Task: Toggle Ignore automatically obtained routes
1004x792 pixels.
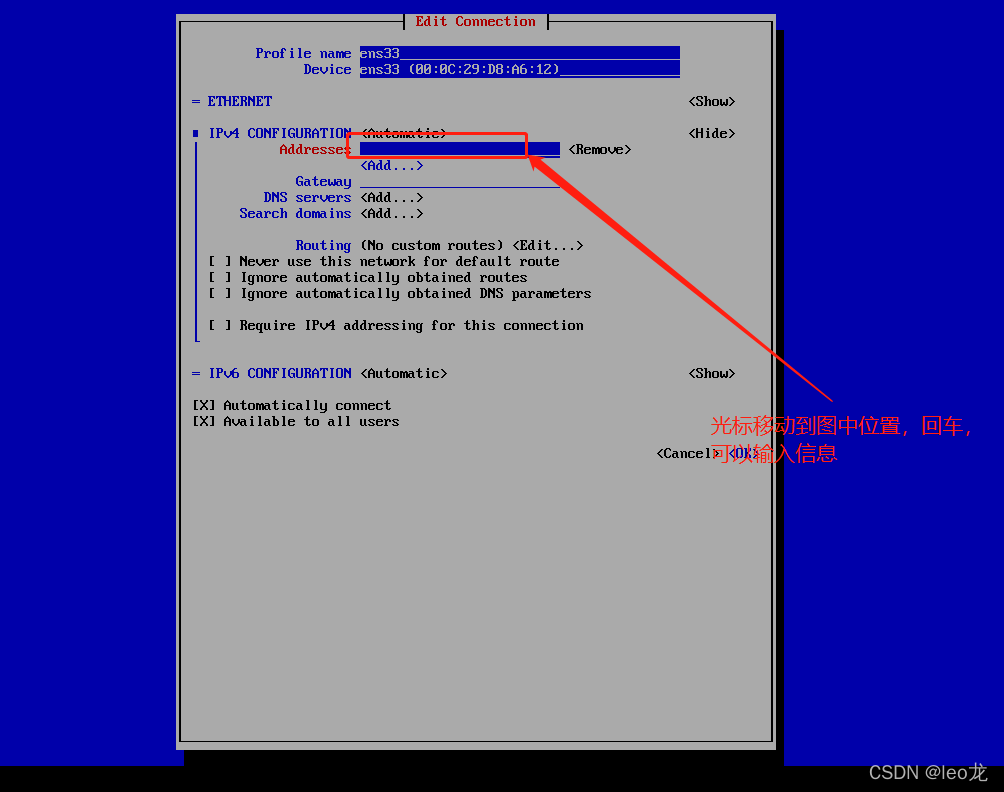Action: pos(219,277)
